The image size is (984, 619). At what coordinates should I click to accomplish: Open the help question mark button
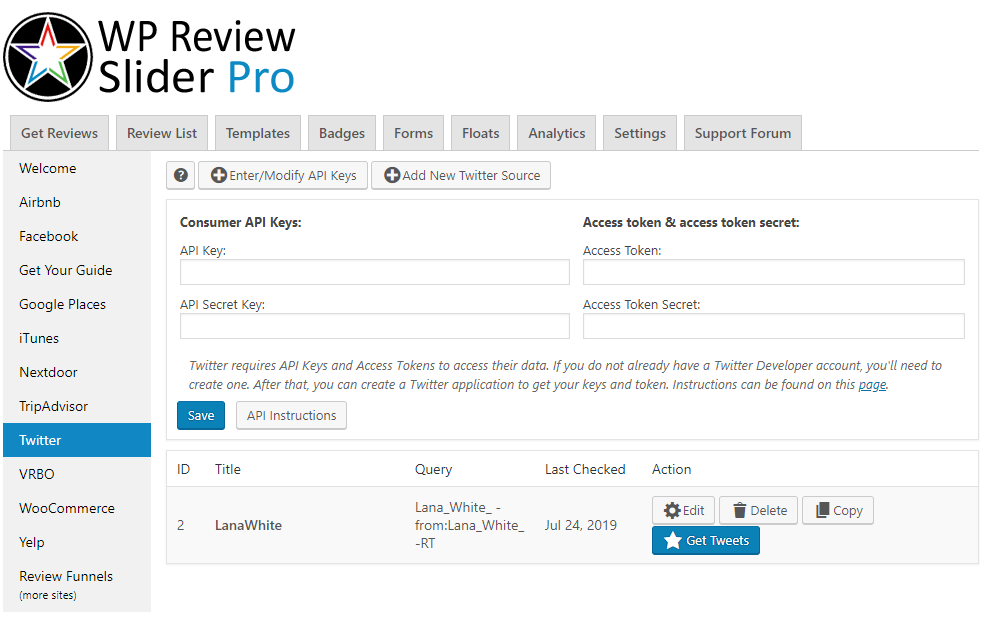click(181, 175)
